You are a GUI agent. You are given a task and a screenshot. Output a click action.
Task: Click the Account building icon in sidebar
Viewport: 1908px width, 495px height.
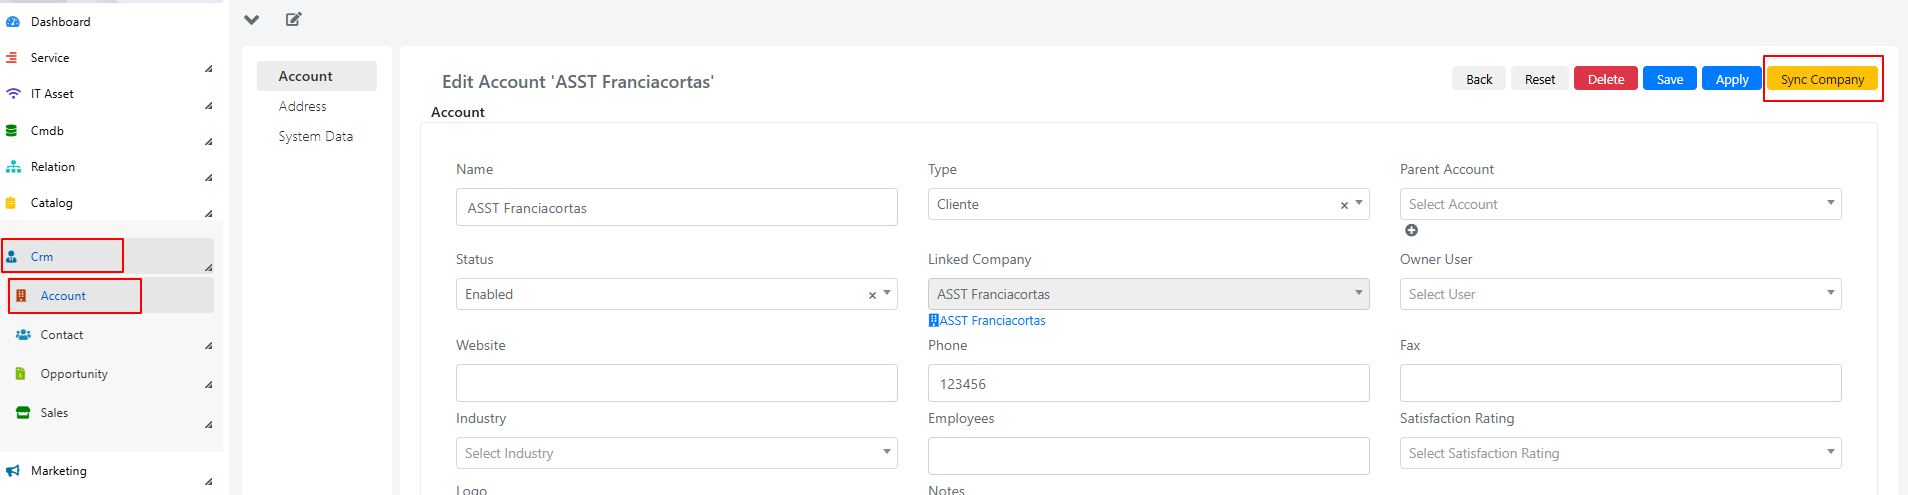21,296
